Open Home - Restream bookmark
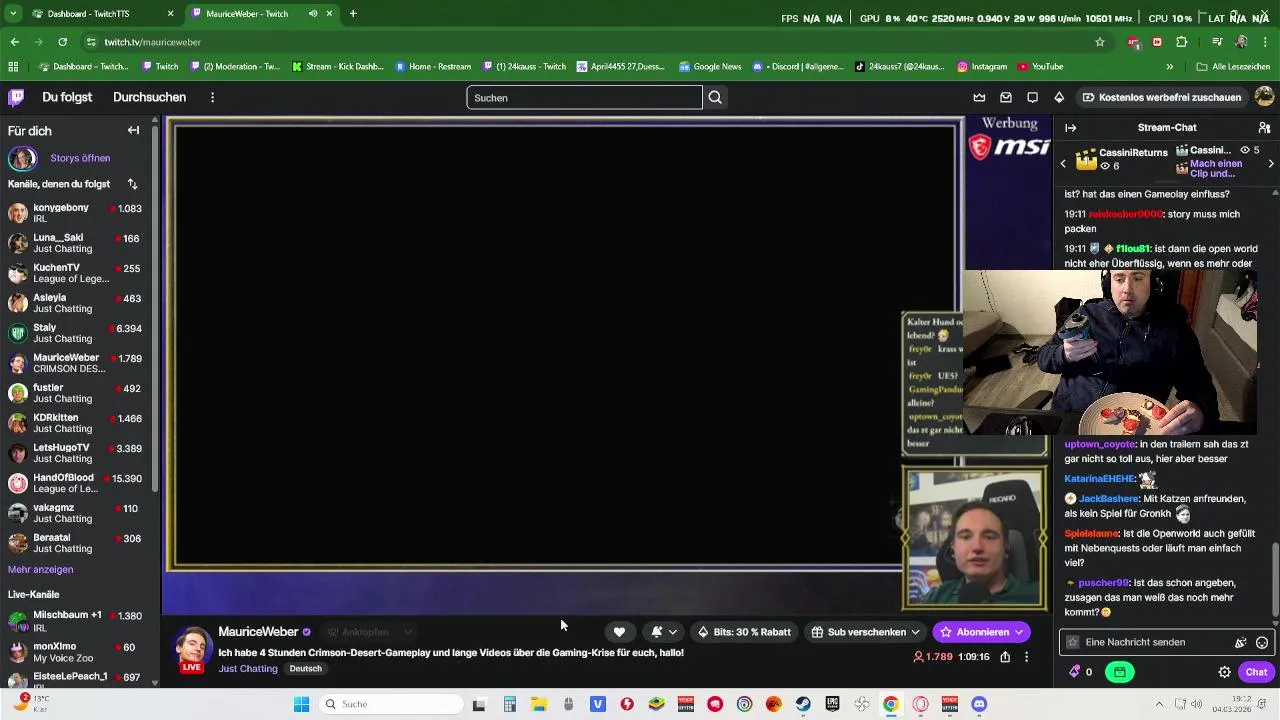 click(433, 66)
